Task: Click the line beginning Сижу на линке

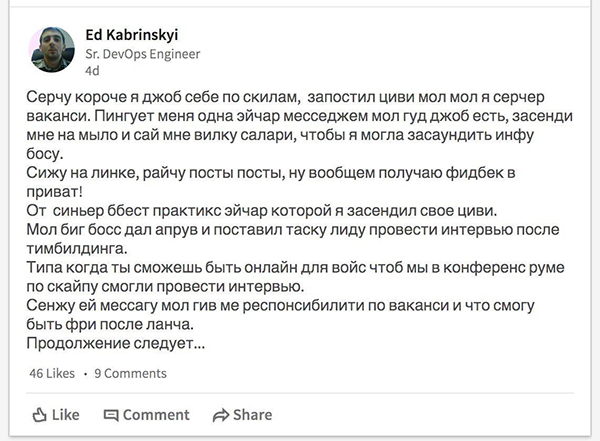Action: point(271,182)
